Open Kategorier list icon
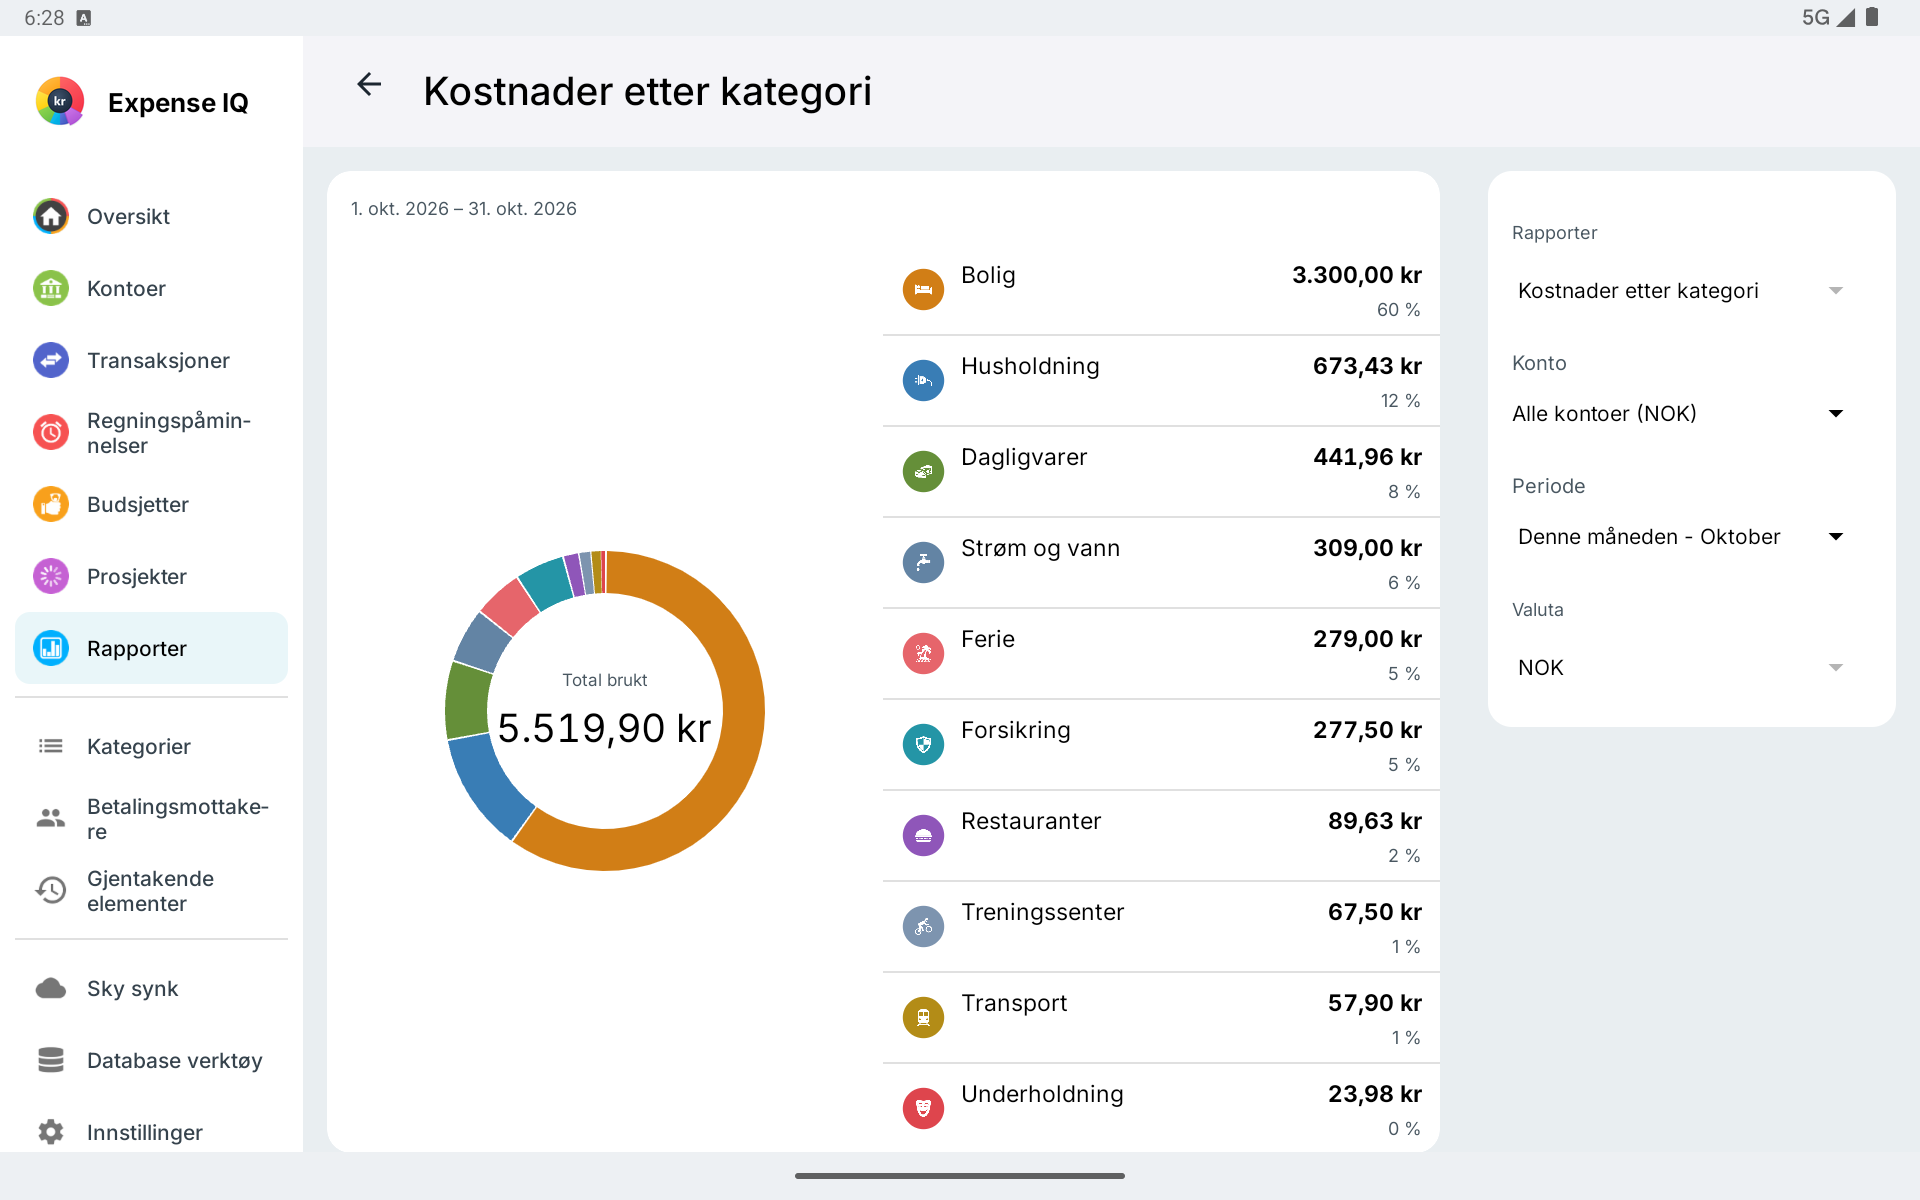Image resolution: width=1920 pixels, height=1200 pixels. point(51,746)
